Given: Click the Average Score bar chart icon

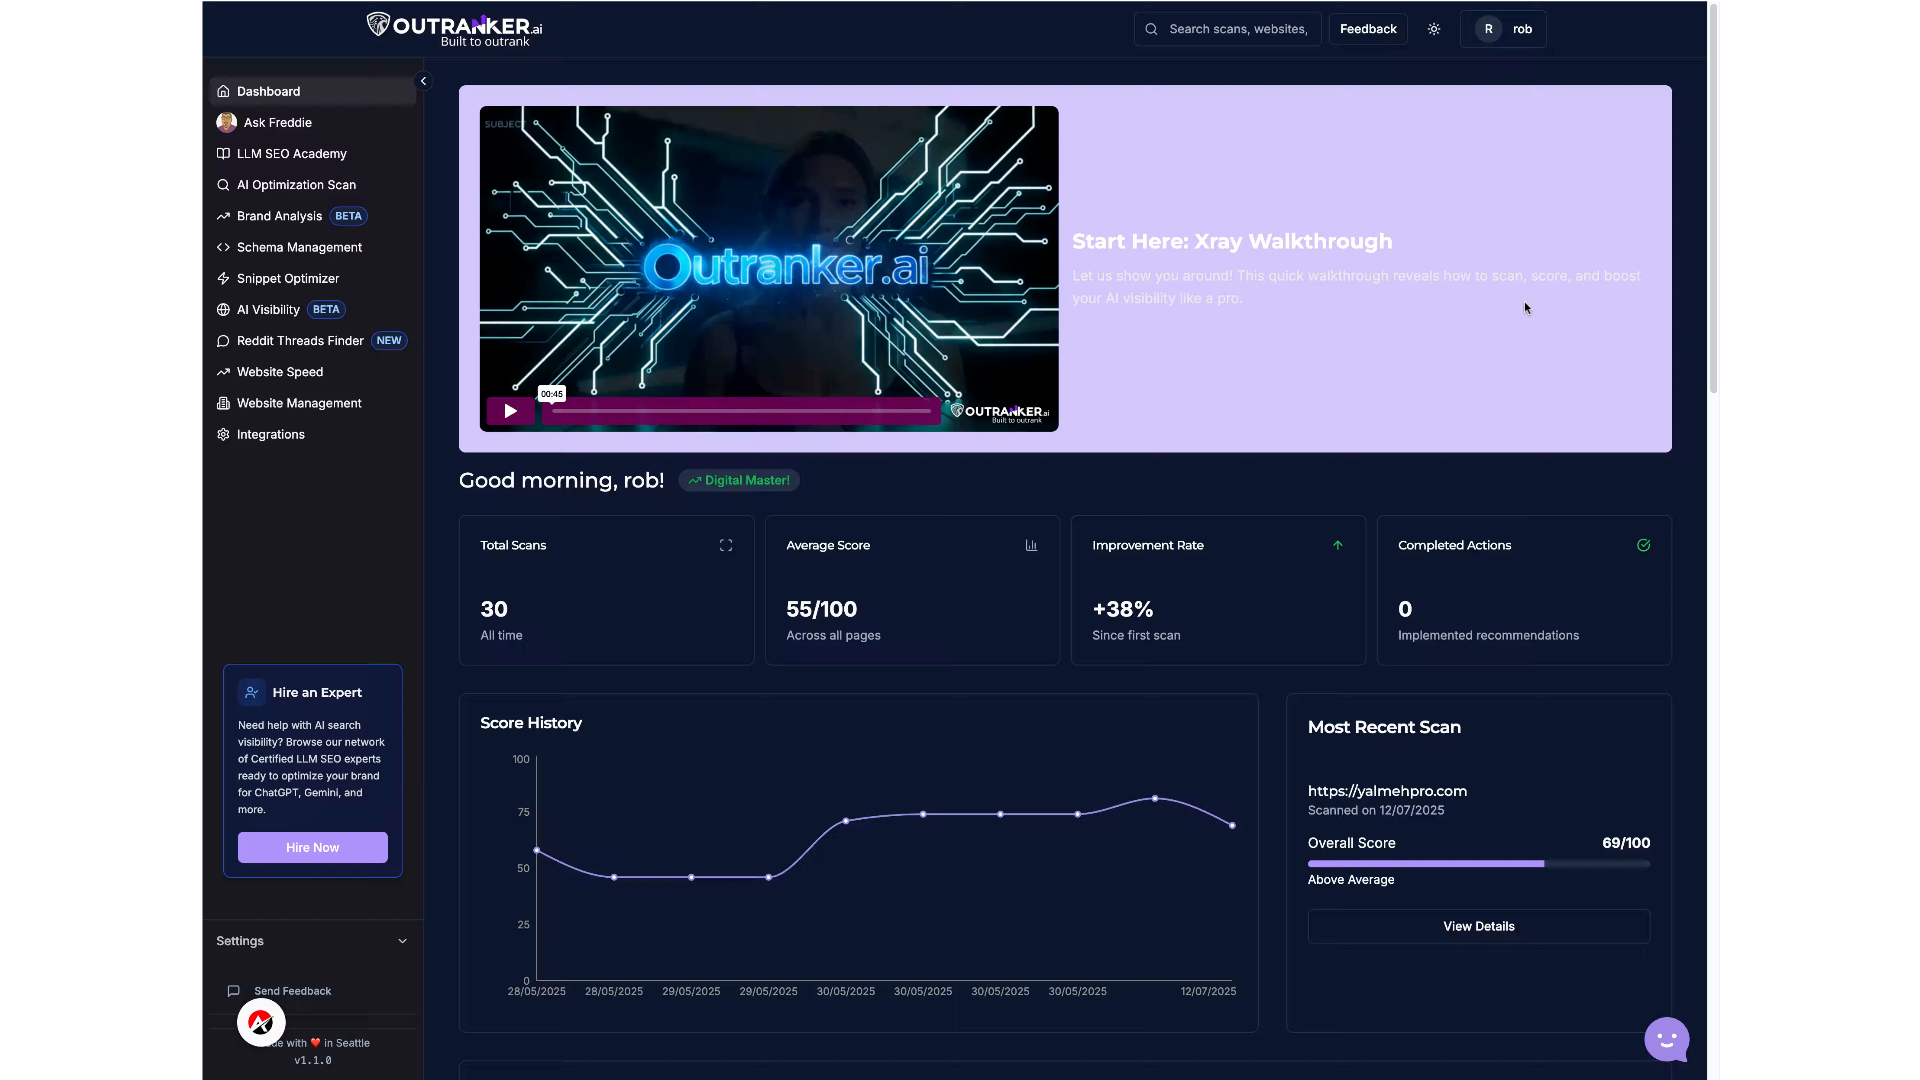Looking at the screenshot, I should pos(1031,546).
